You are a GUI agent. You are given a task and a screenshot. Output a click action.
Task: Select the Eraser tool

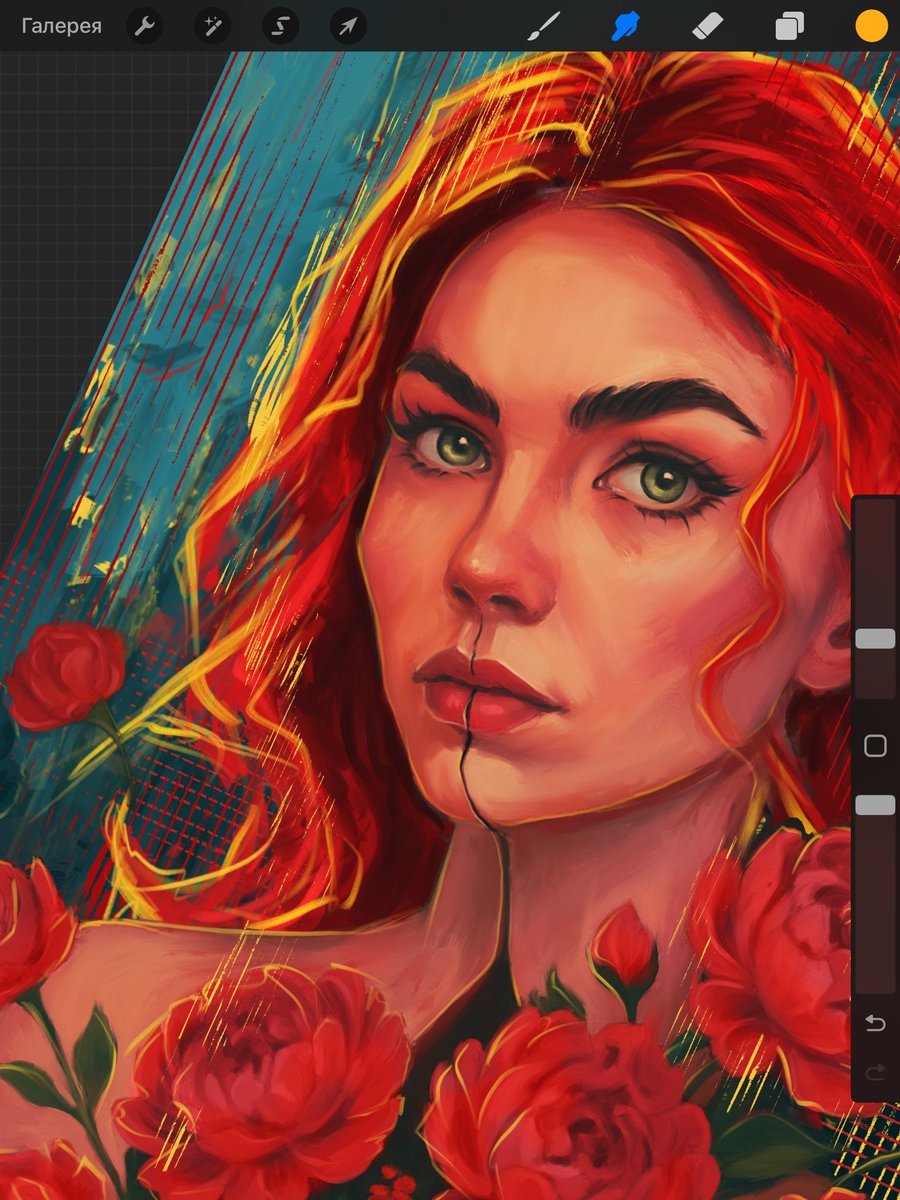pyautogui.click(x=707, y=26)
